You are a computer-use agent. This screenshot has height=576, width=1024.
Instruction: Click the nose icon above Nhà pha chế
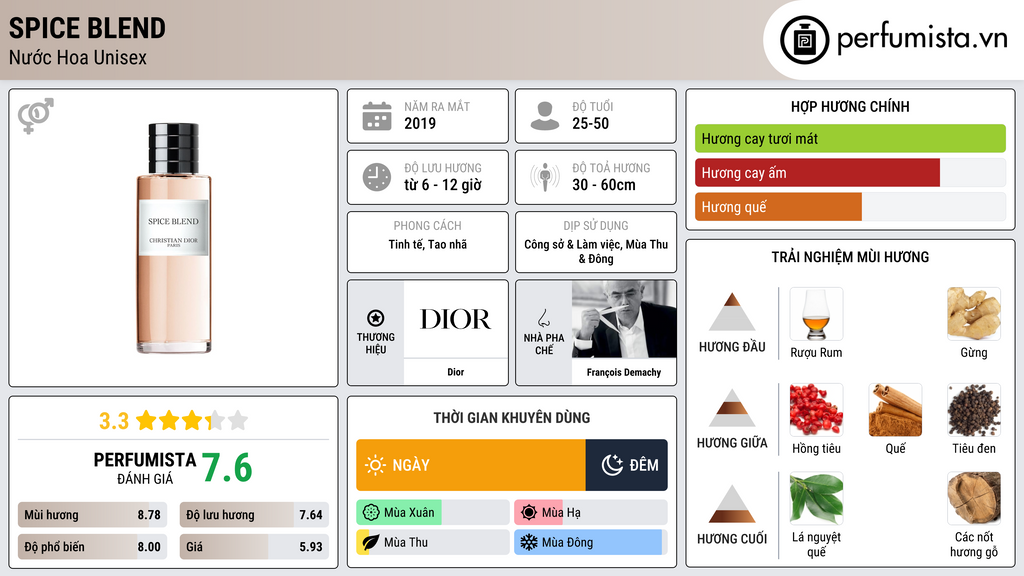click(x=543, y=318)
